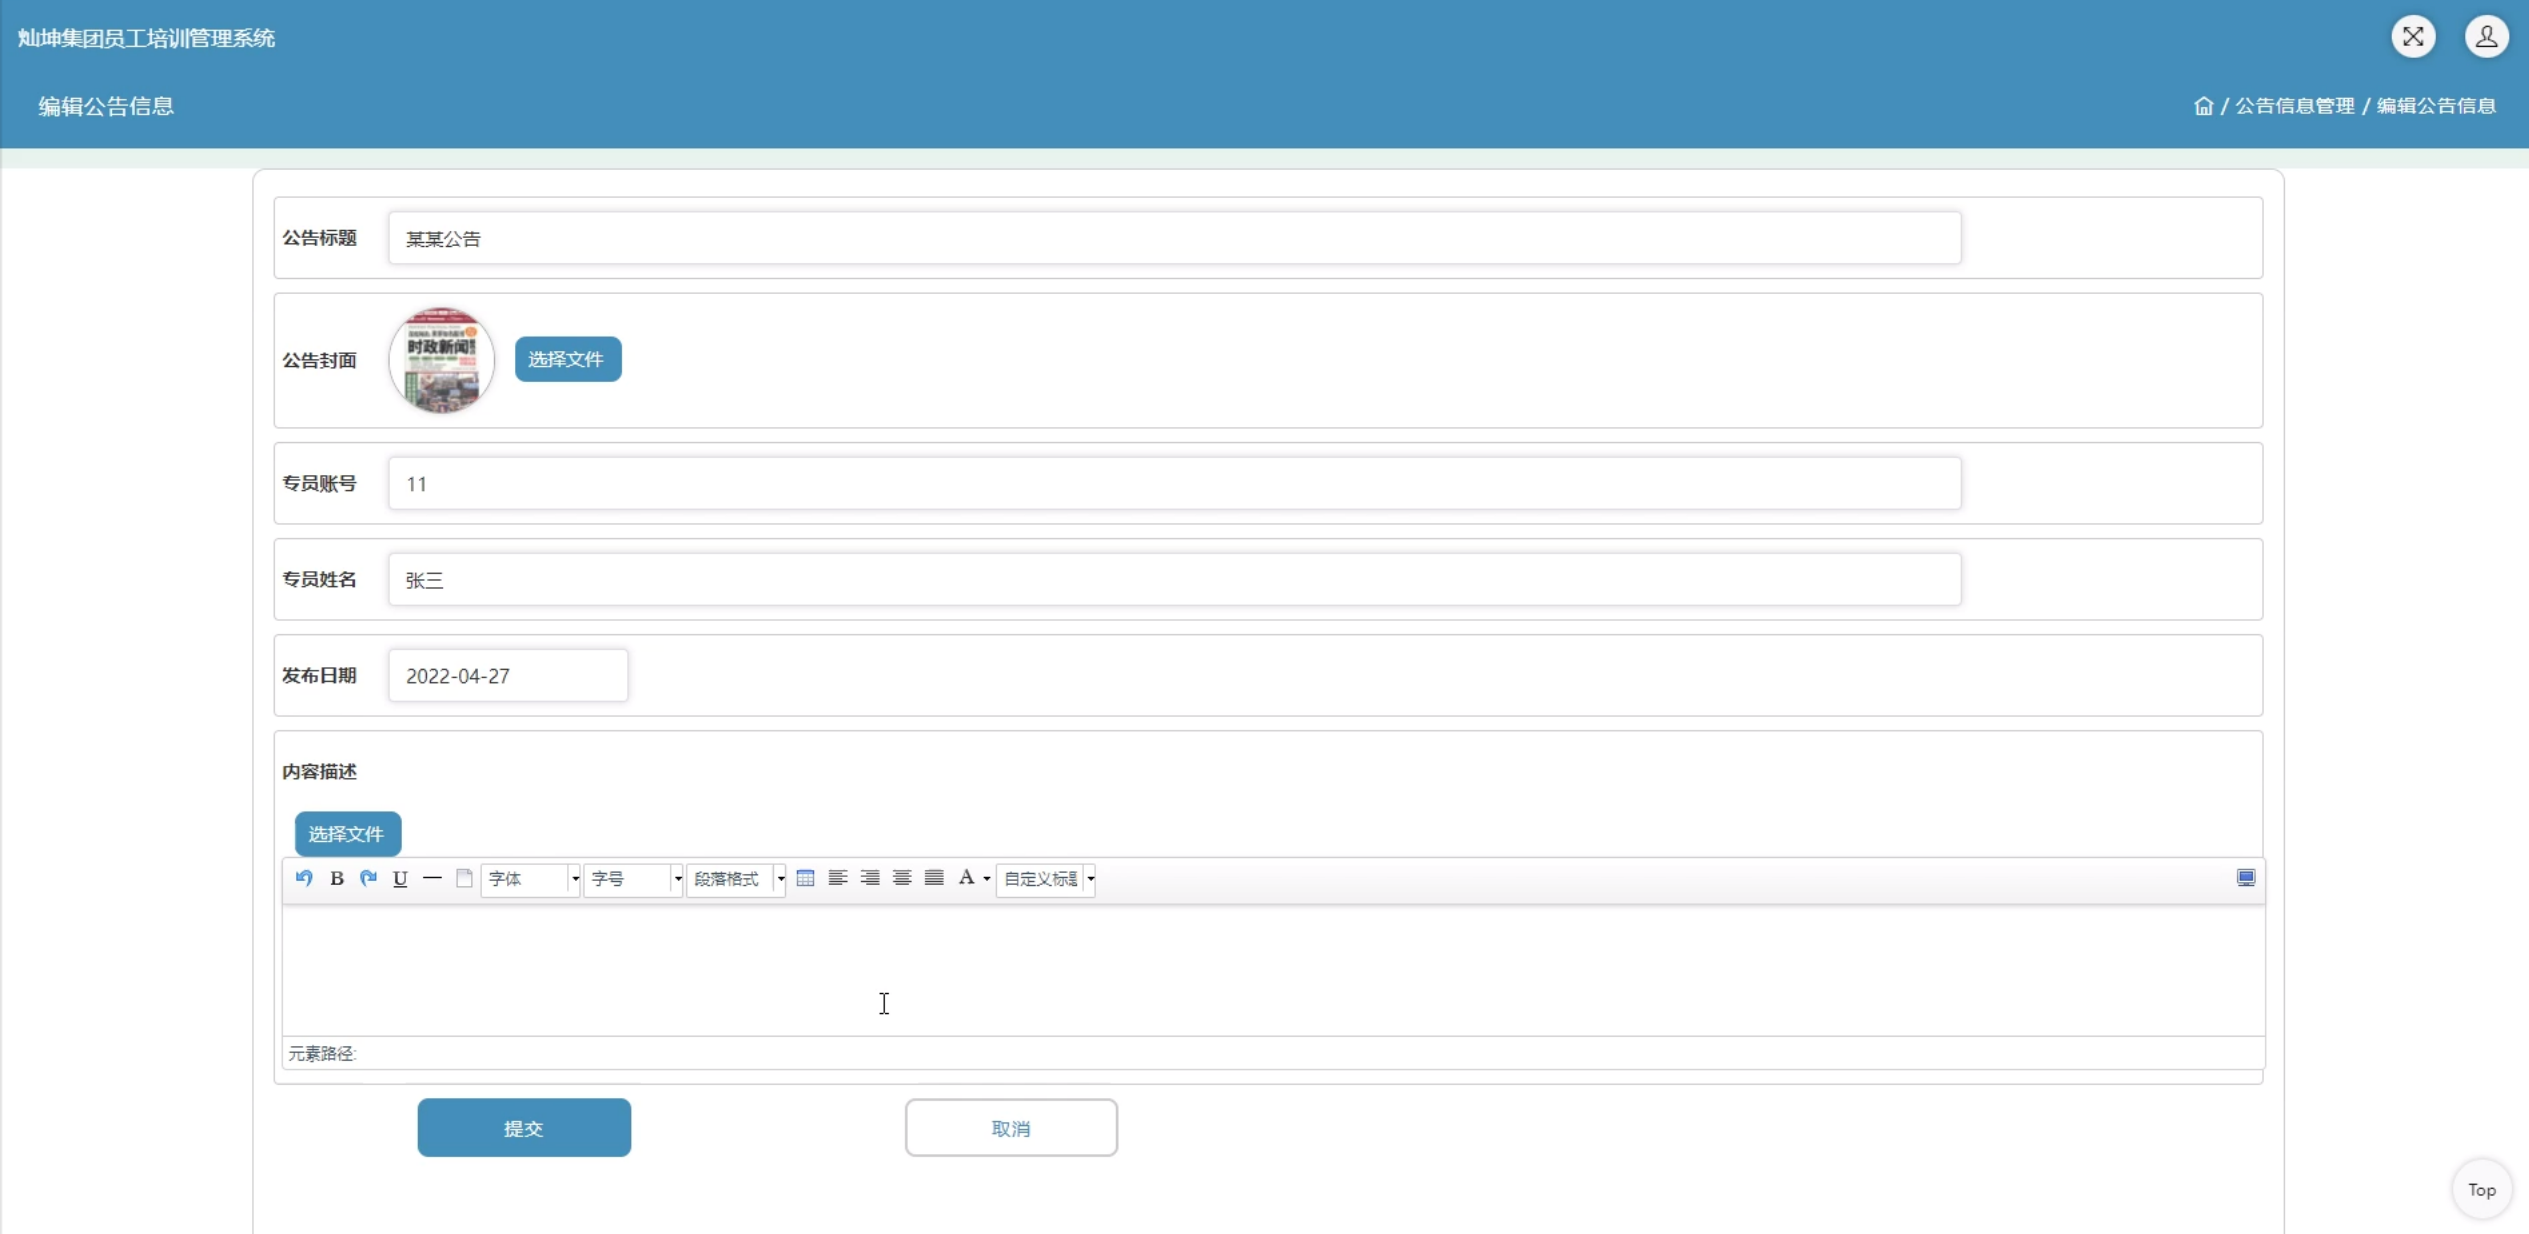Toggle editor fullscreen icon at toolbar right
Image resolution: width=2529 pixels, height=1234 pixels.
[x=2246, y=878]
